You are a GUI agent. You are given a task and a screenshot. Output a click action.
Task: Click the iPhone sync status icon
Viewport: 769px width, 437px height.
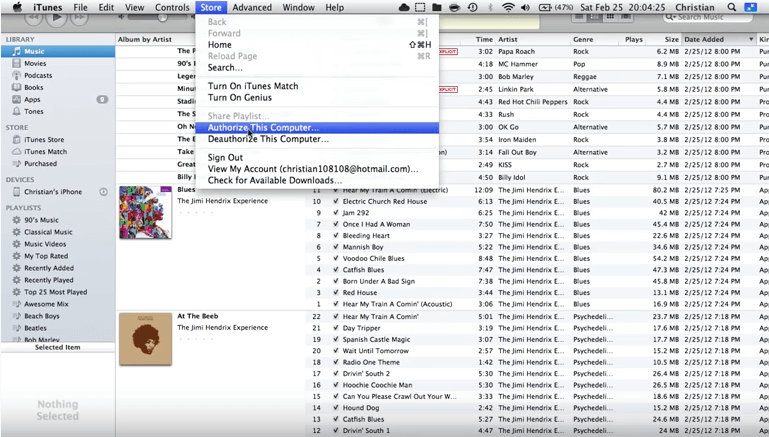pyautogui.click(x=103, y=192)
